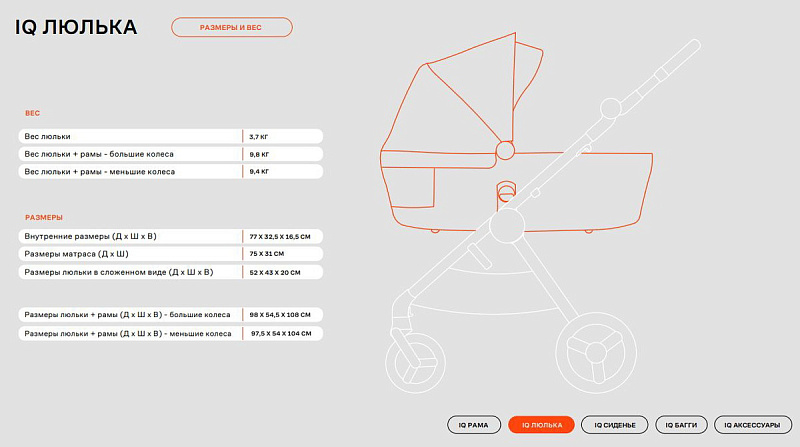Select the Вес люльки row
The image size is (800, 447).
click(130, 136)
